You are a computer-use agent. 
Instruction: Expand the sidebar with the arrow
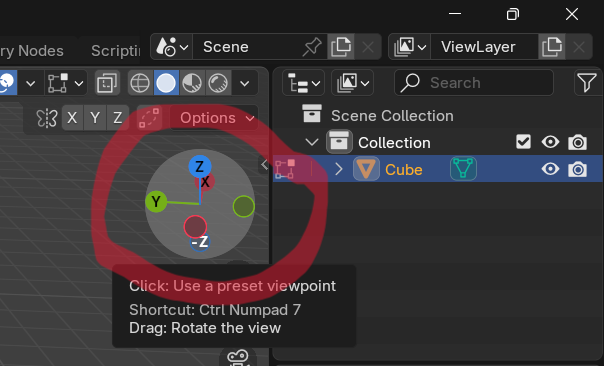tap(264, 165)
